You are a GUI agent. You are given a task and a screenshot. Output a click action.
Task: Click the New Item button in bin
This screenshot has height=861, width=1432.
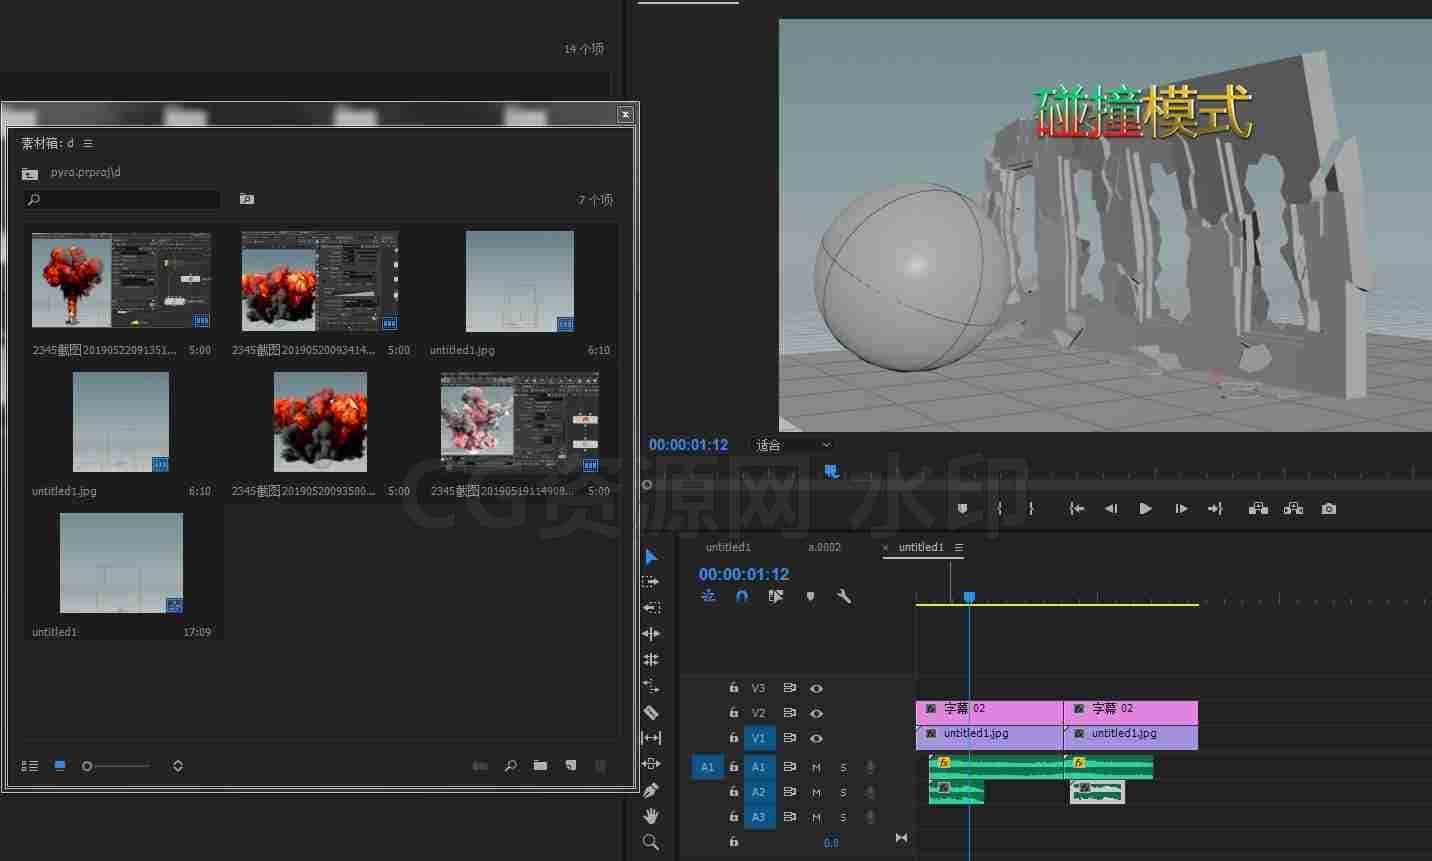pos(570,766)
